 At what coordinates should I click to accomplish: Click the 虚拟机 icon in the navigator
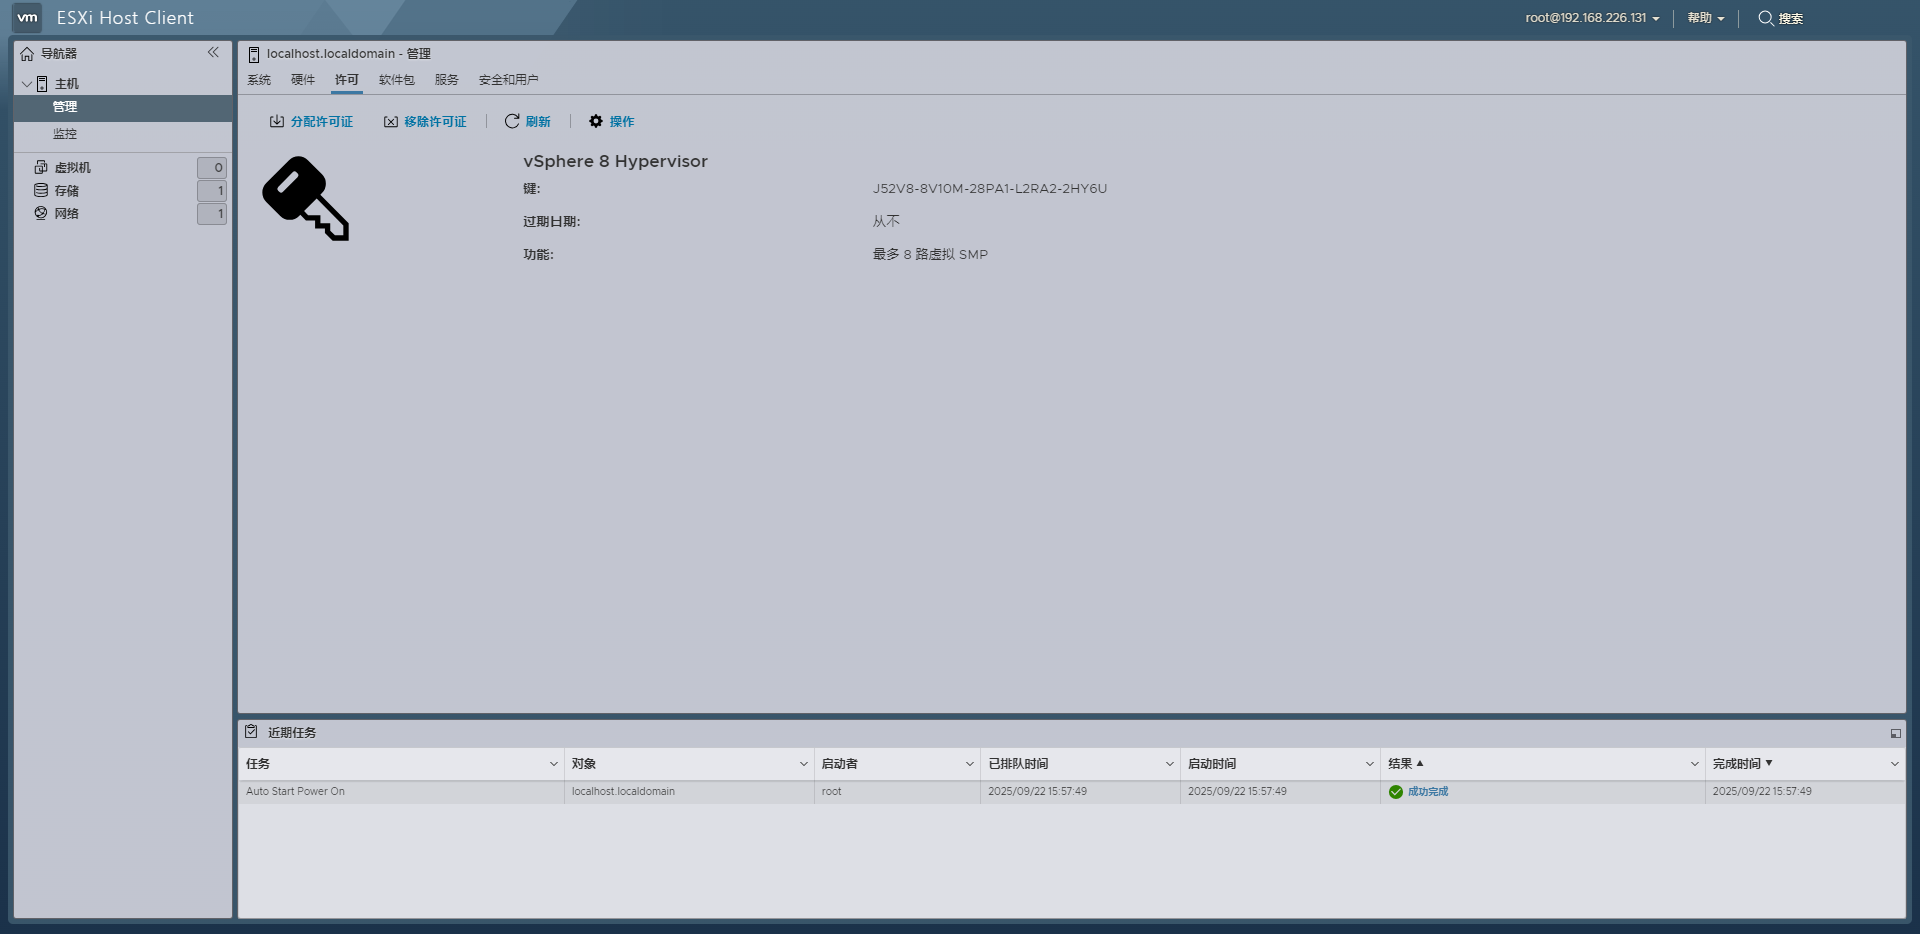click(40, 167)
